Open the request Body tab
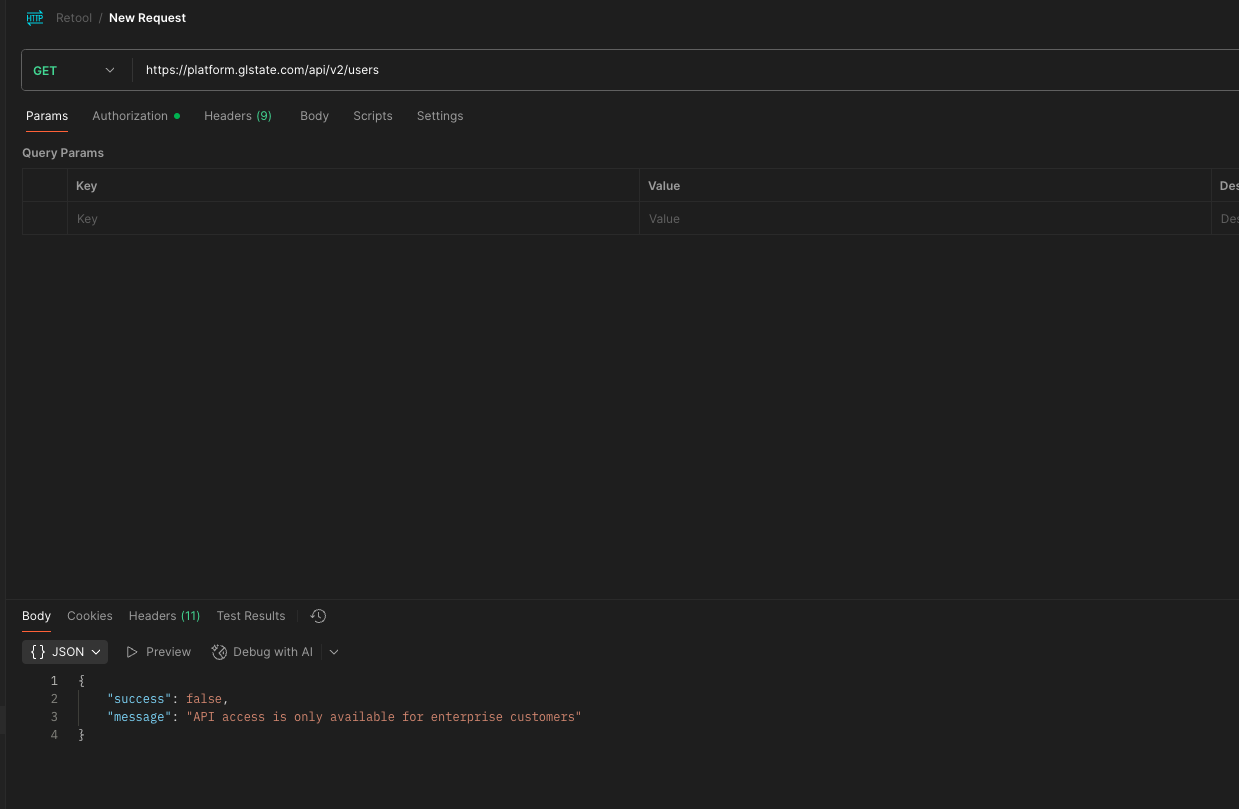1239x809 pixels. pos(314,116)
